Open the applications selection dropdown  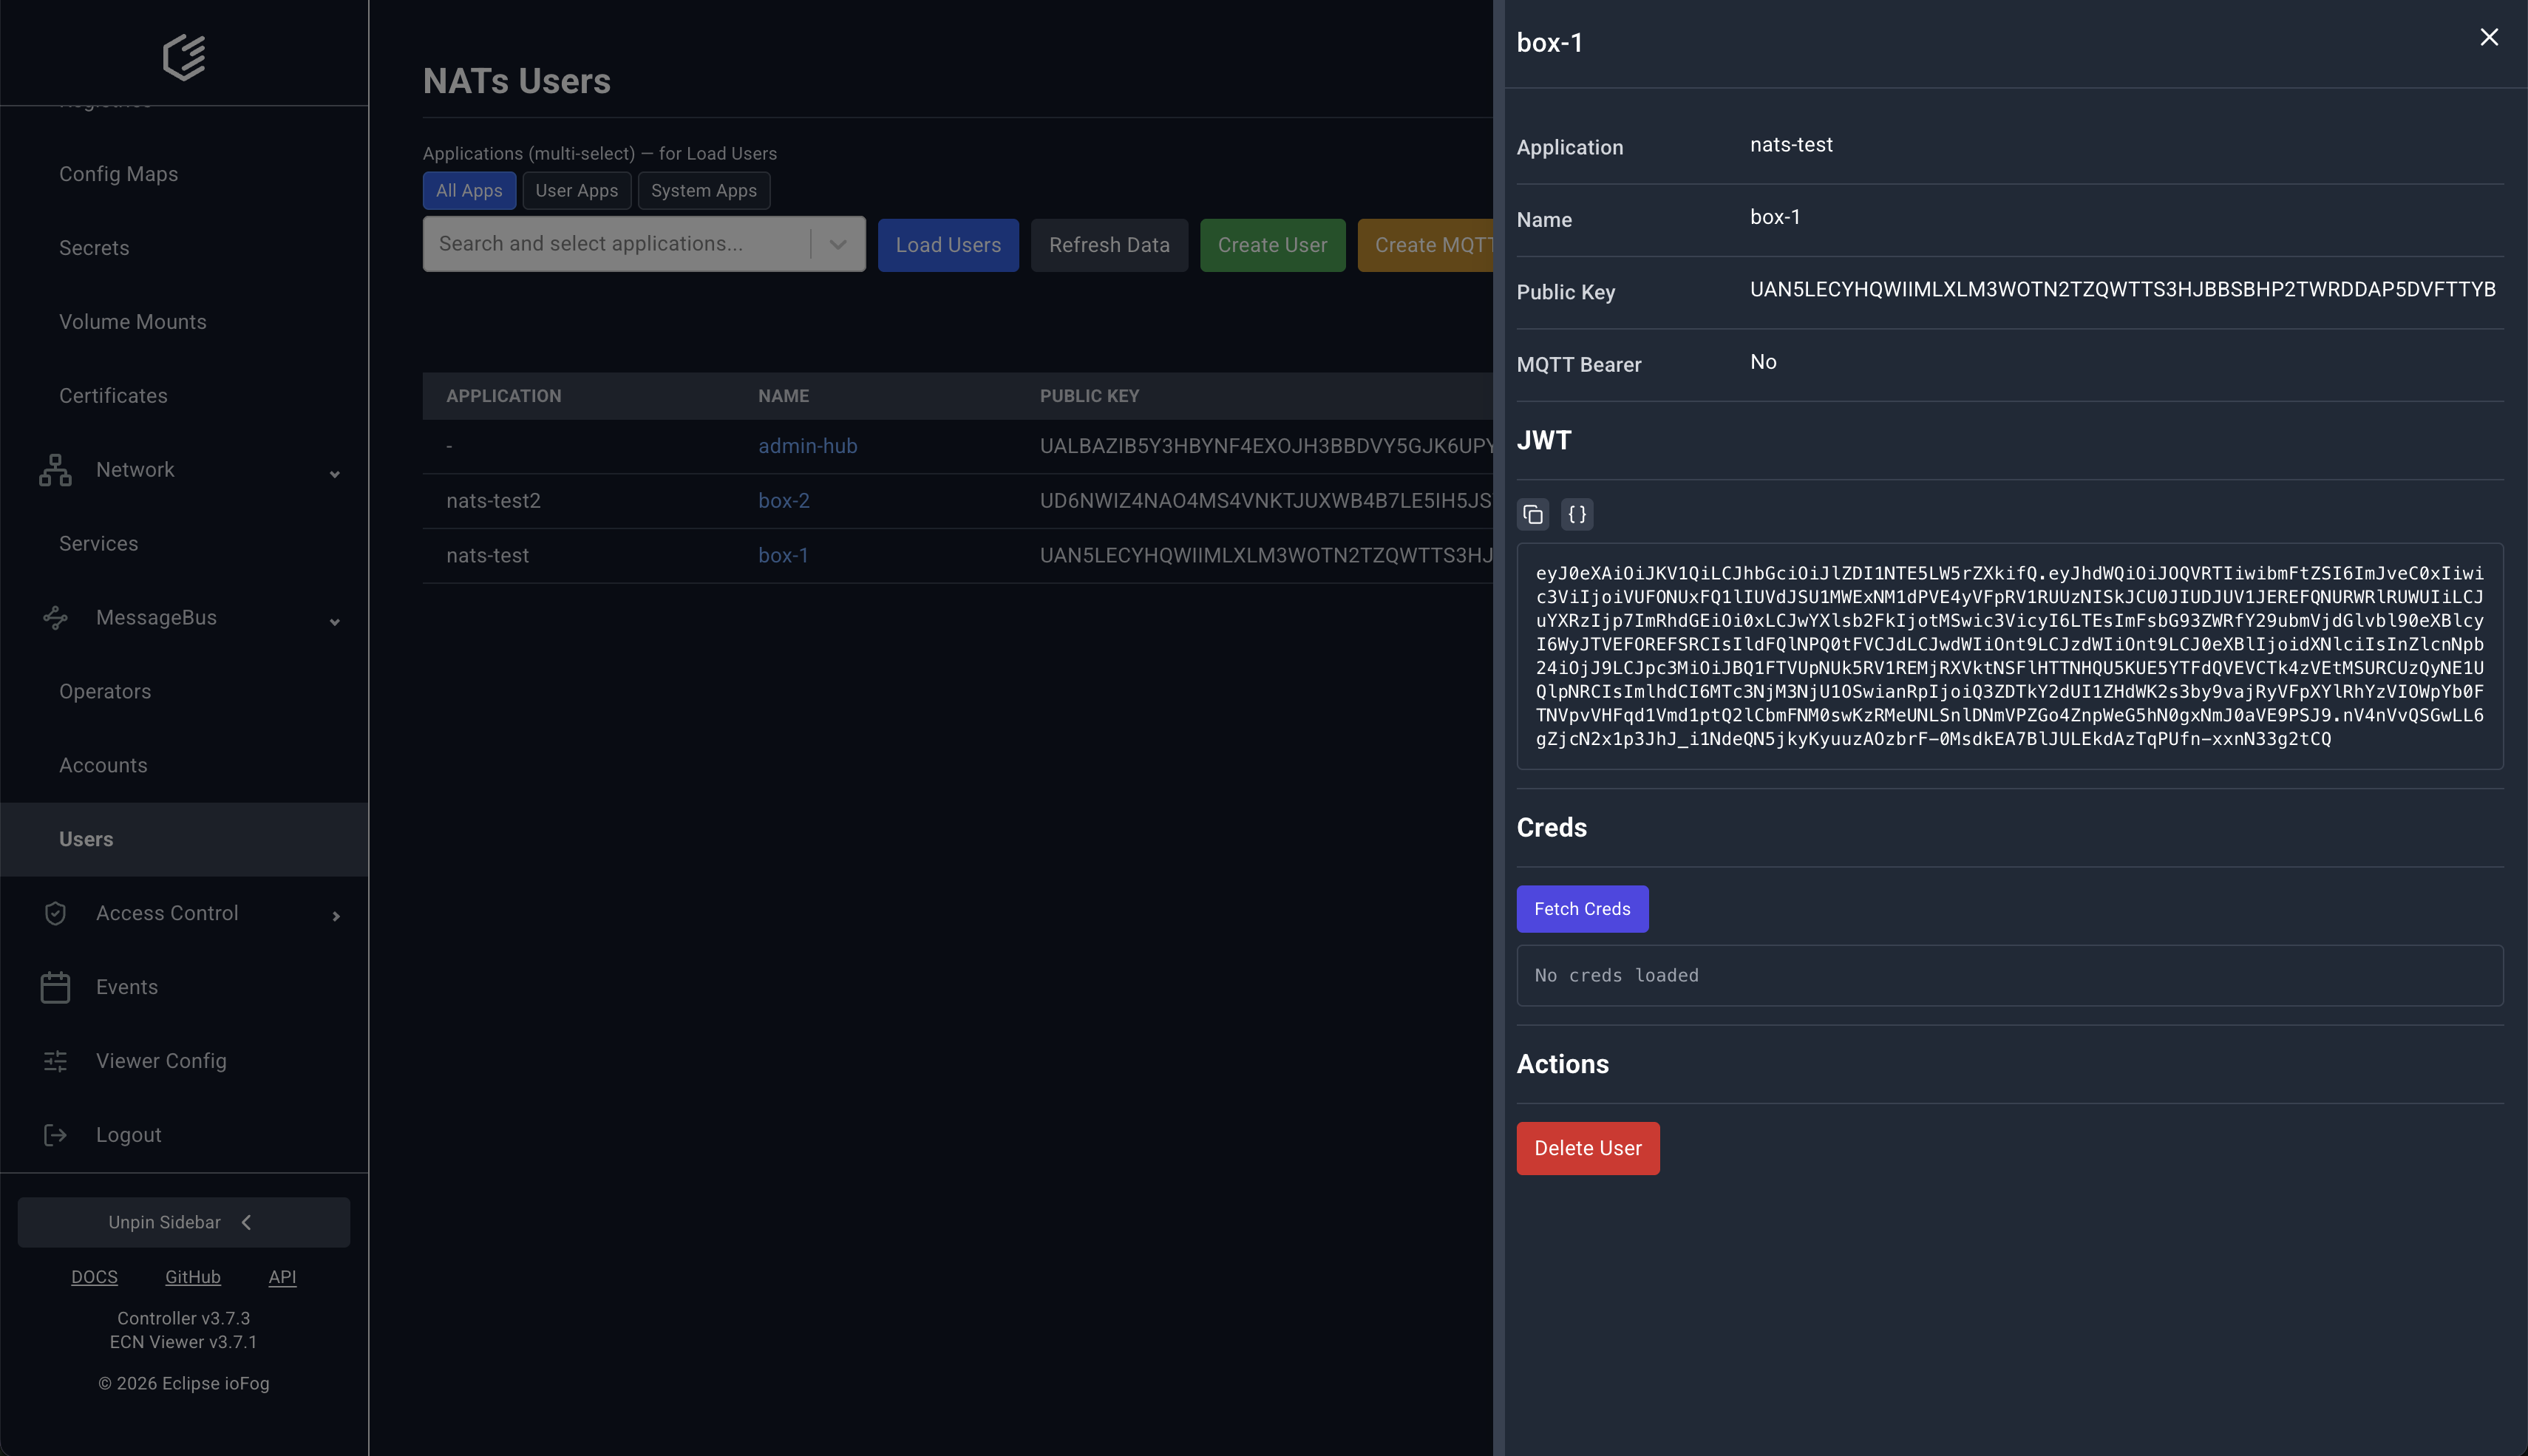click(x=836, y=243)
